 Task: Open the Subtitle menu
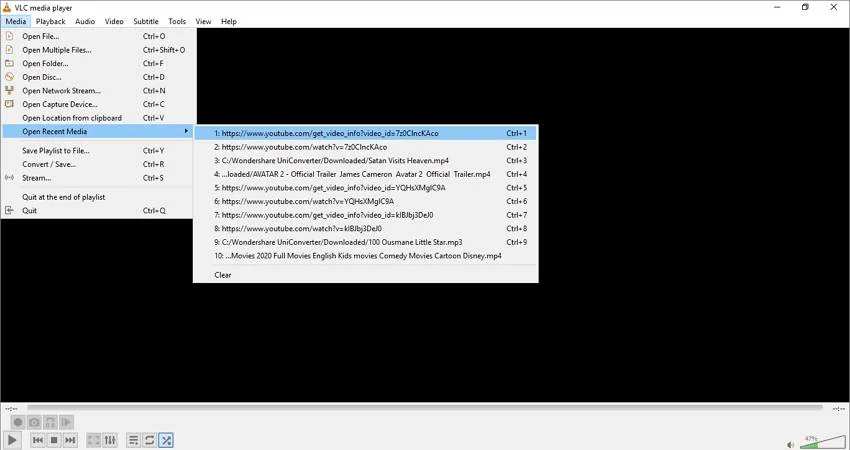pyautogui.click(x=146, y=21)
